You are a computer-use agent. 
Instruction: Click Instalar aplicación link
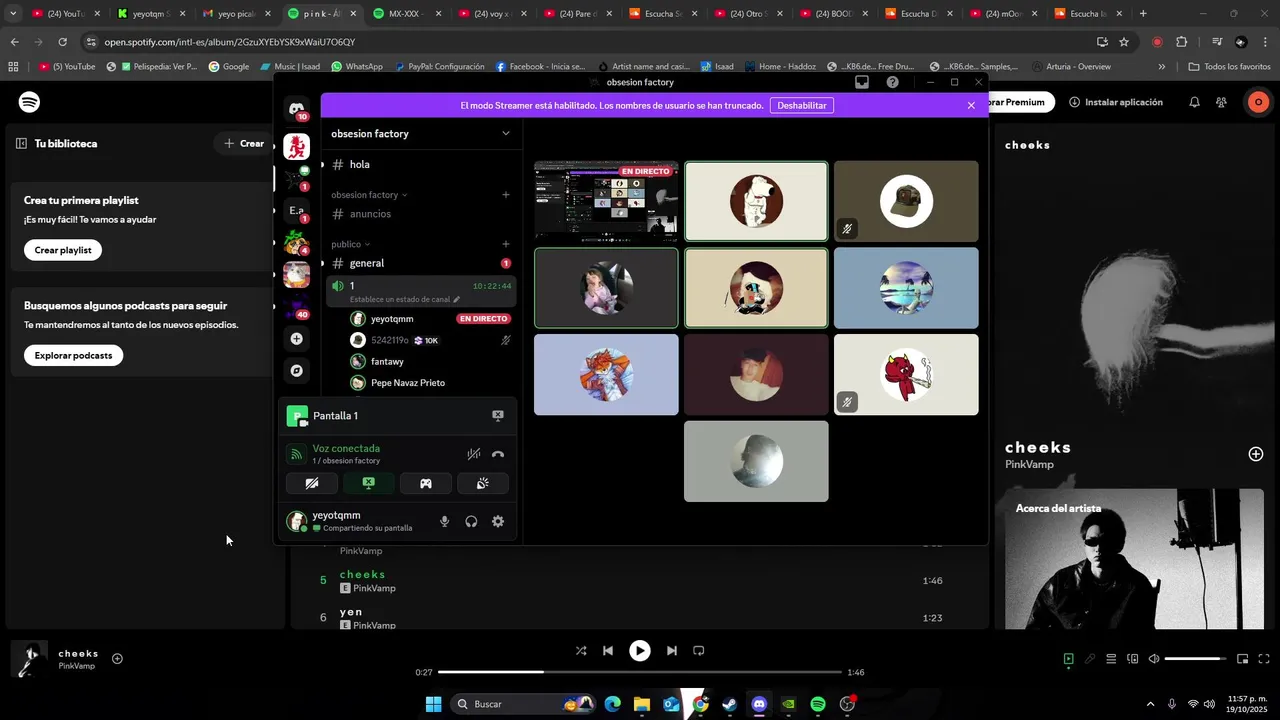tap(1116, 102)
